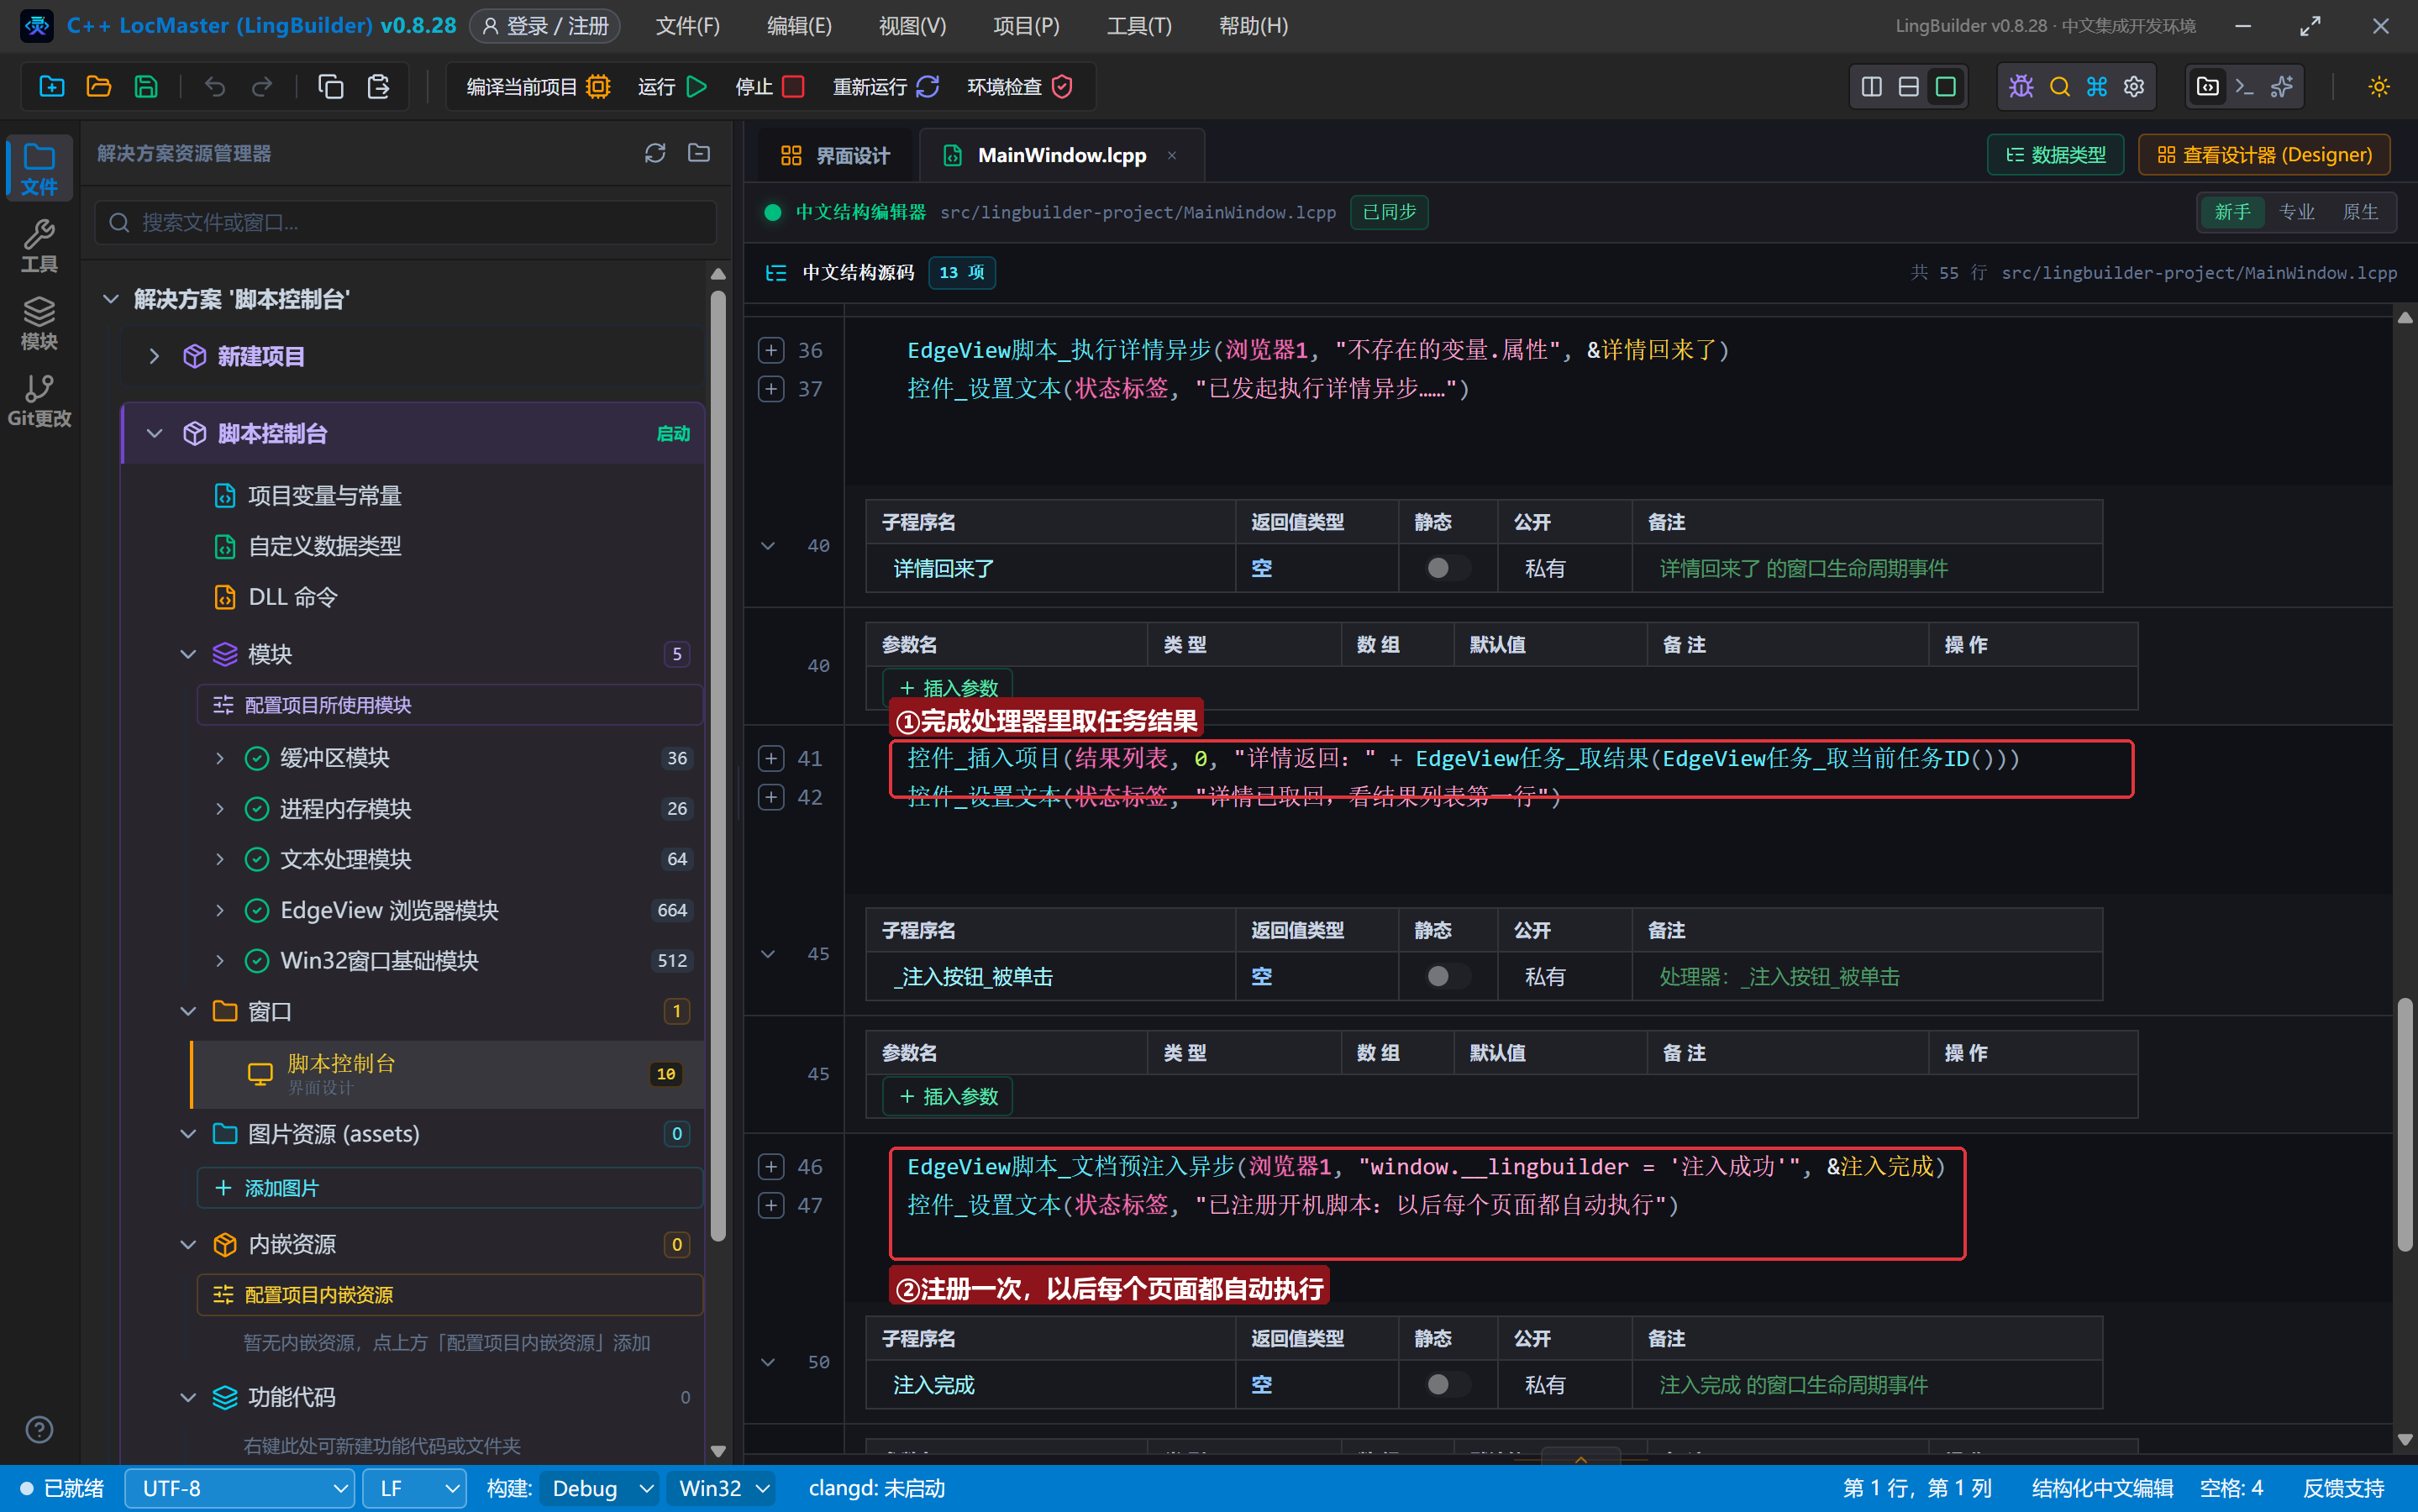Switch to the 界面设计 tab

click(x=835, y=155)
